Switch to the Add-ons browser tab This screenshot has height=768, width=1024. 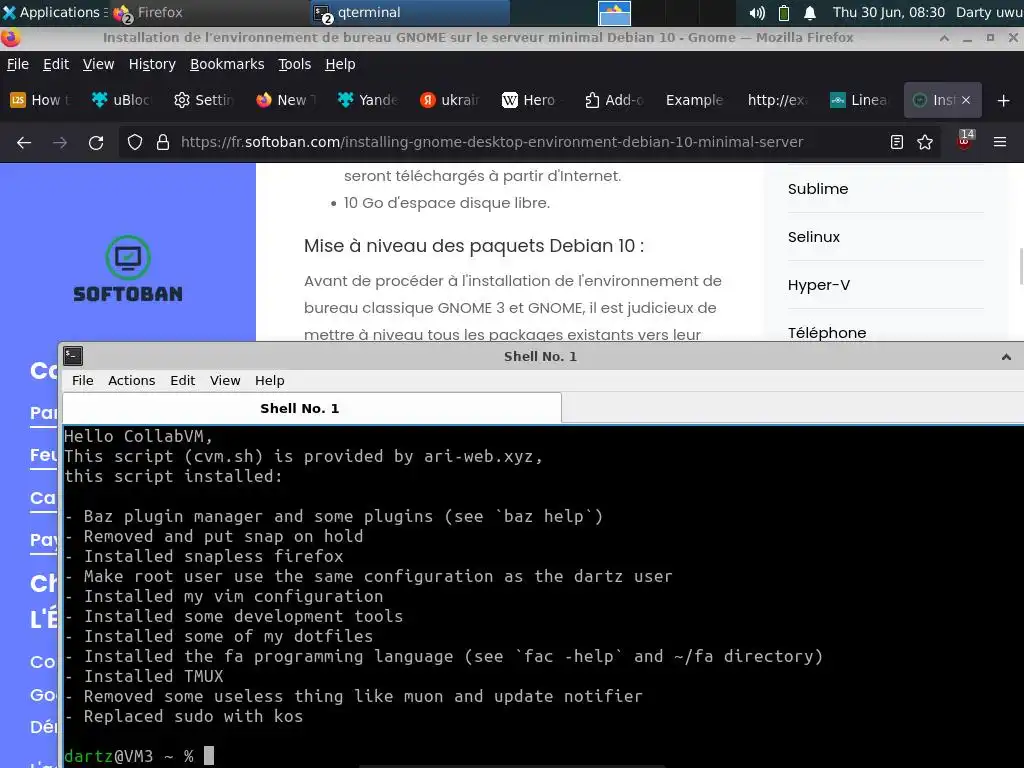(x=614, y=100)
